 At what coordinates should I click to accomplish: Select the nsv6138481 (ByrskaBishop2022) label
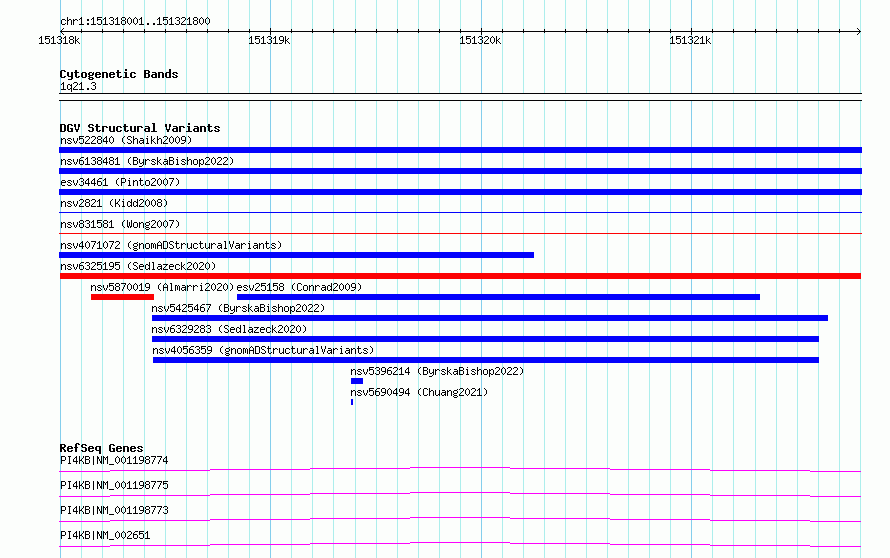pyautogui.click(x=147, y=161)
